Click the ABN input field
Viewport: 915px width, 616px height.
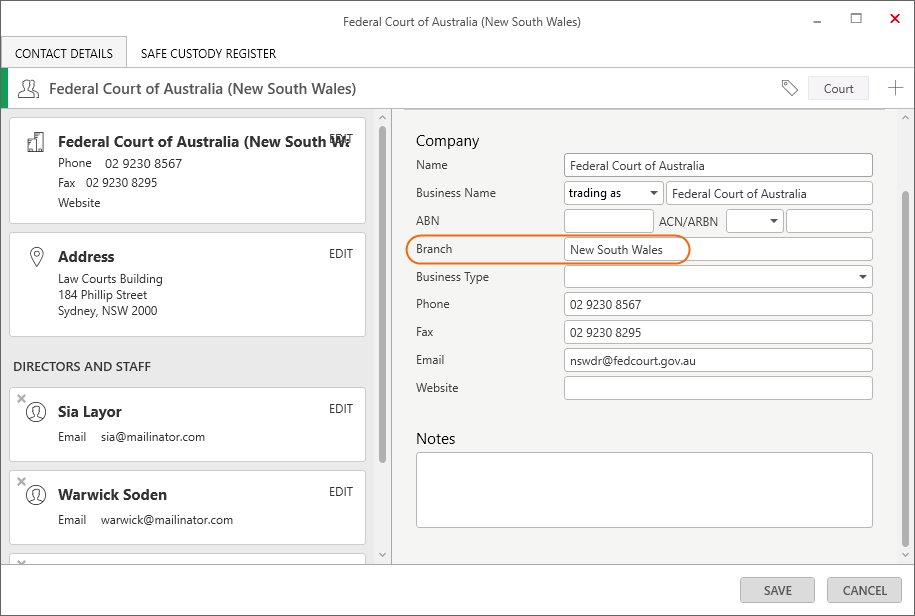tap(609, 221)
